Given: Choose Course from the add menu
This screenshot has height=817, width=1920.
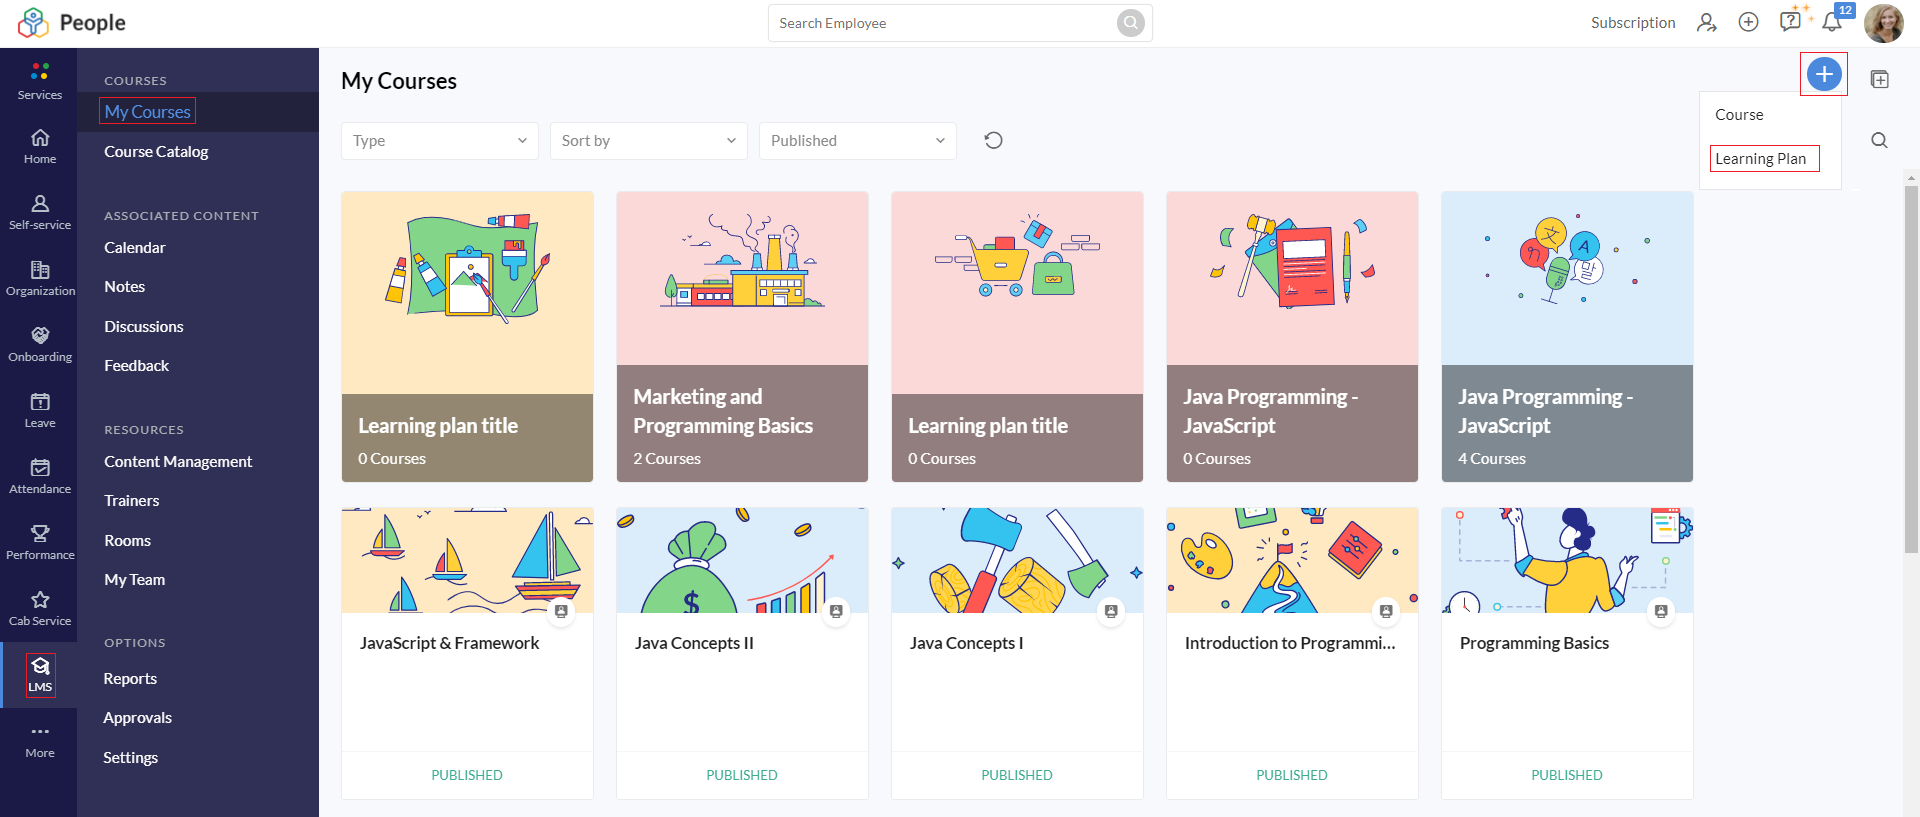Looking at the screenshot, I should [x=1739, y=115].
